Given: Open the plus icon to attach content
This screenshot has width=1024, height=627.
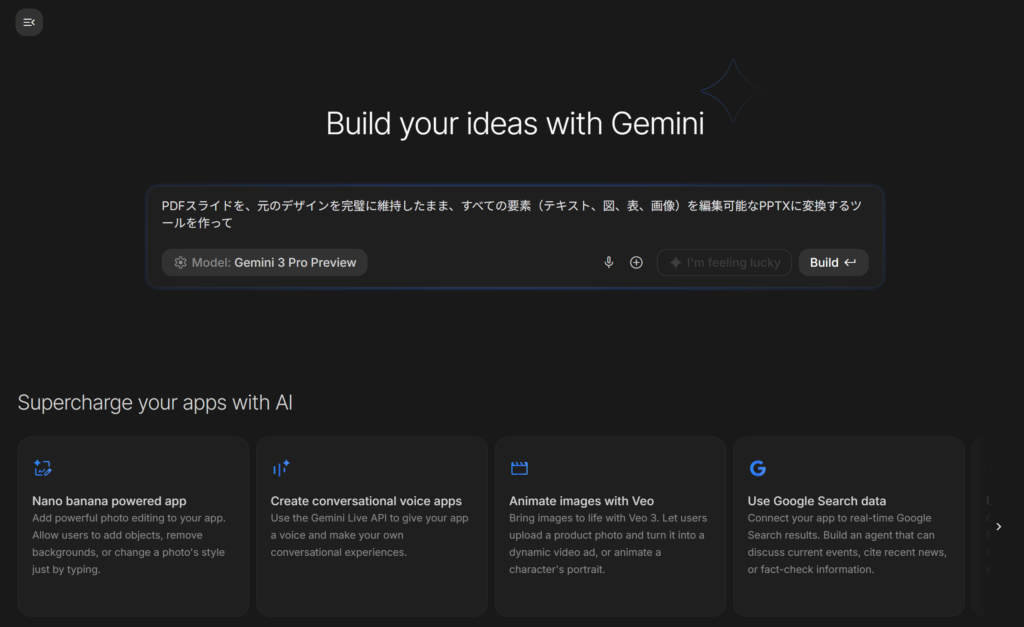Looking at the screenshot, I should click(636, 262).
